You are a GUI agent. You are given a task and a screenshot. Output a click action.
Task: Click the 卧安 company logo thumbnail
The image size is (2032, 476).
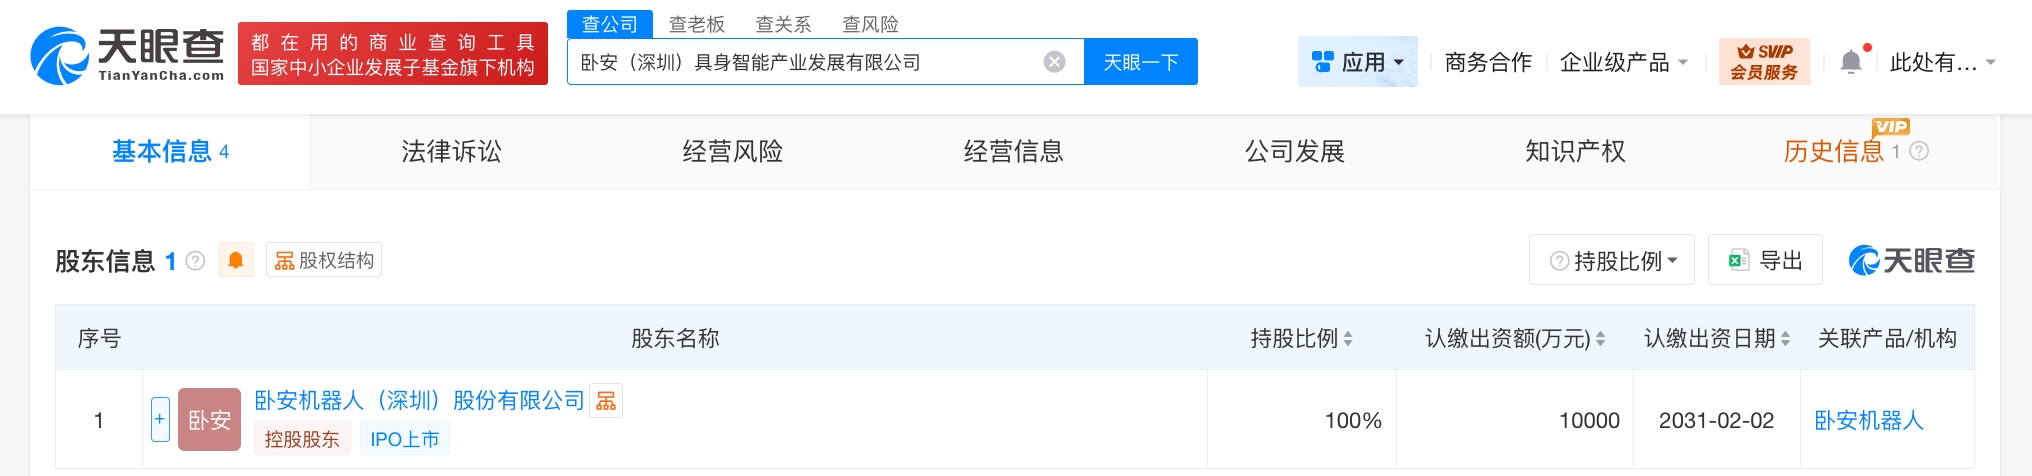209,420
